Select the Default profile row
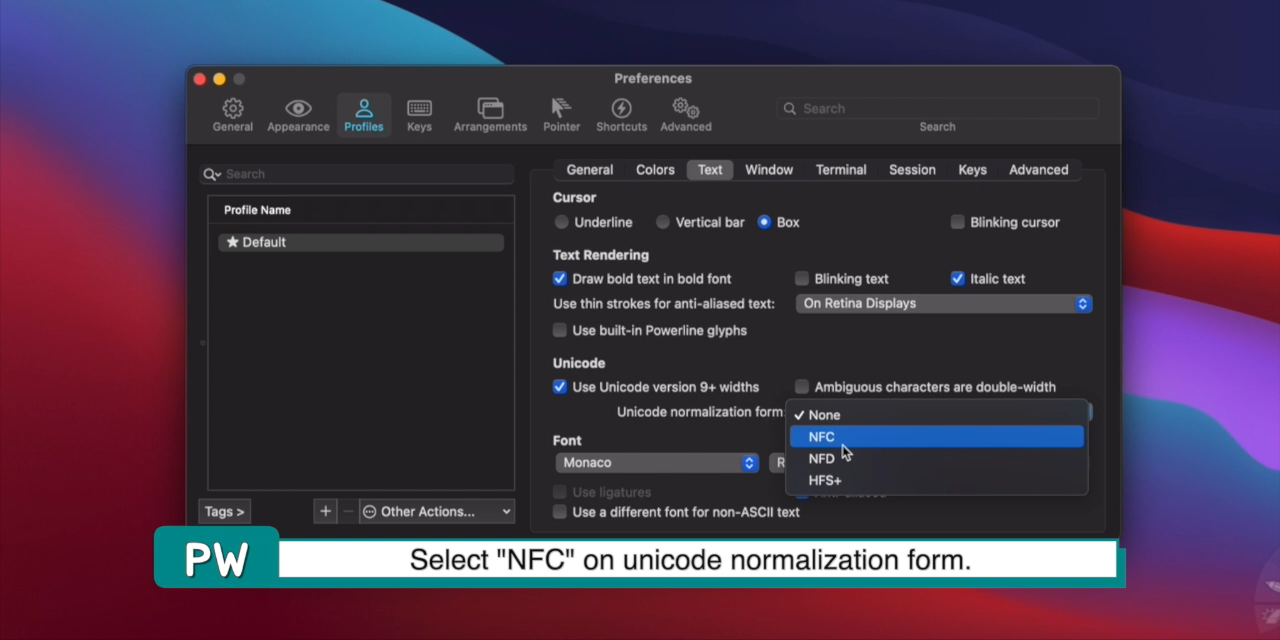The image size is (1280, 640). click(x=361, y=242)
